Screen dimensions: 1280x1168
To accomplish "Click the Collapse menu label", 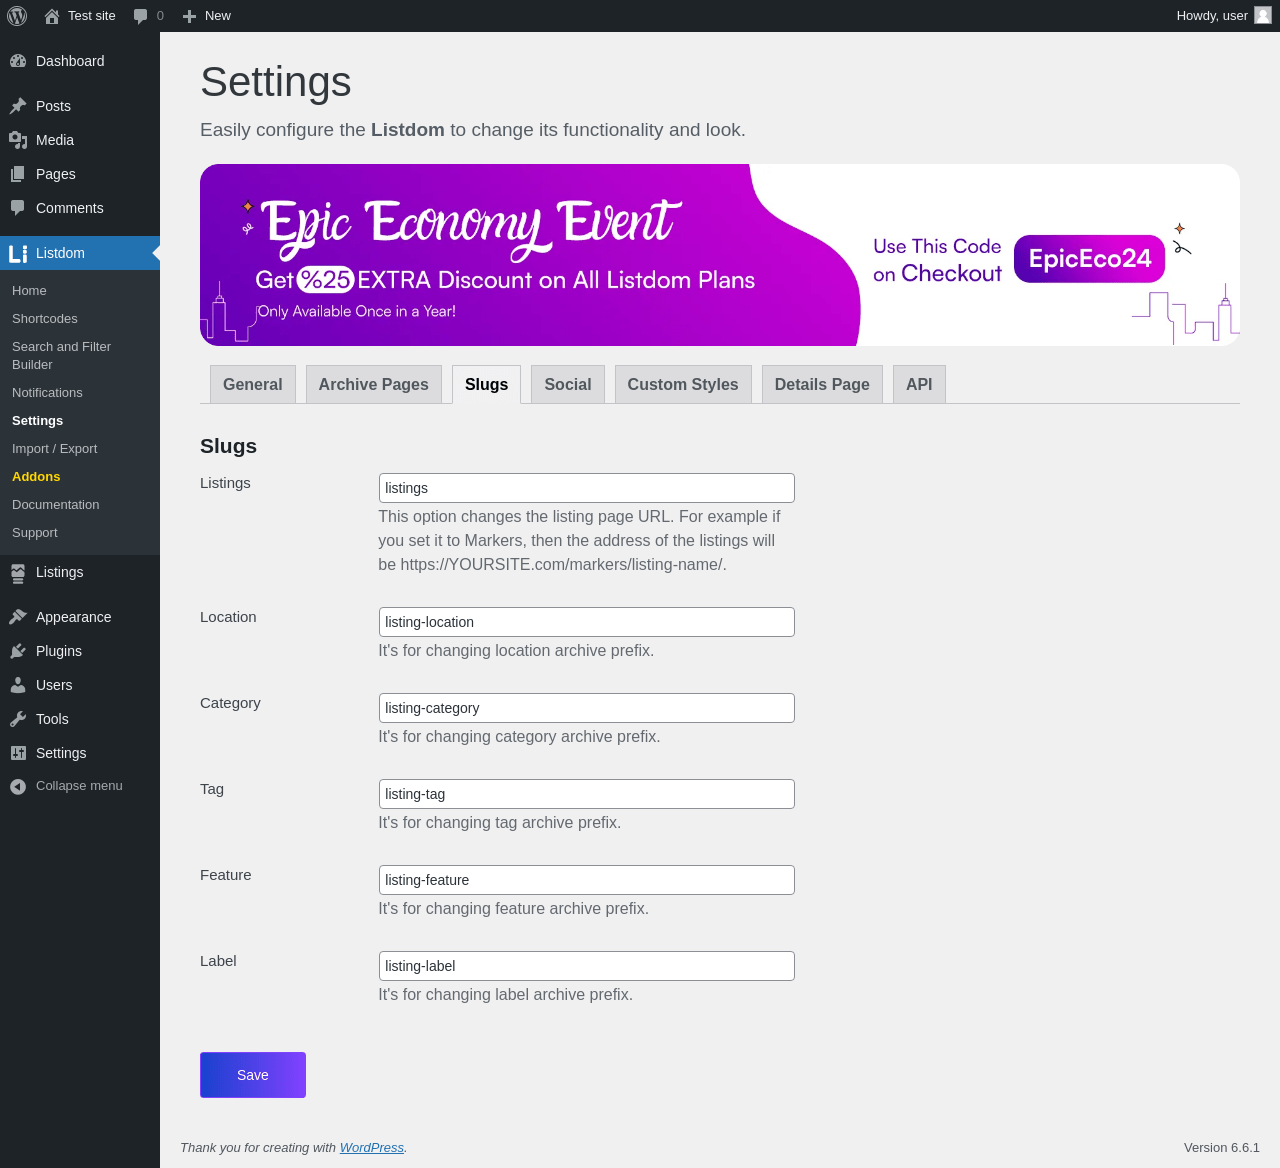I will point(79,786).
